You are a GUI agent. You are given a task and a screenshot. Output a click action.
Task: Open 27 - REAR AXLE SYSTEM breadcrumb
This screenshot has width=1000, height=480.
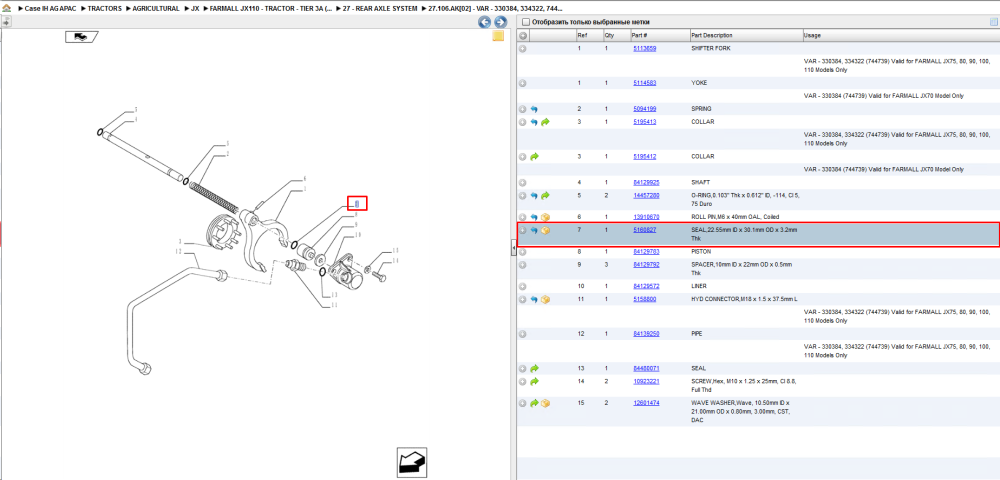pyautogui.click(x=381, y=9)
